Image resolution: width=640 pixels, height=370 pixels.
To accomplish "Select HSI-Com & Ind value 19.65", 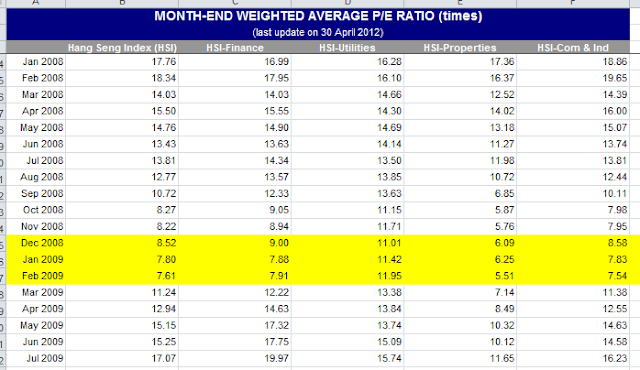I will coord(573,78).
